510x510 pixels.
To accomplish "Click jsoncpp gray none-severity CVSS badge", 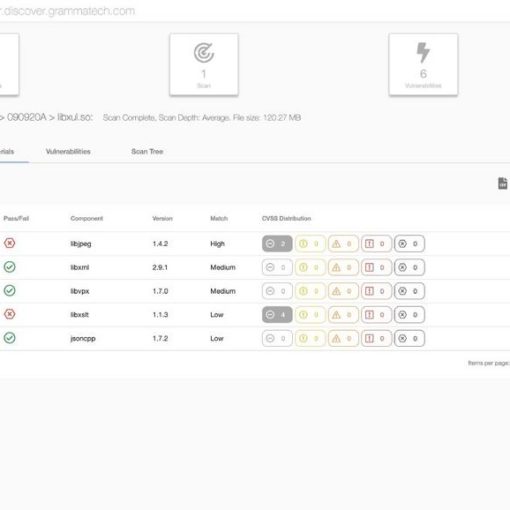I will click(277, 338).
